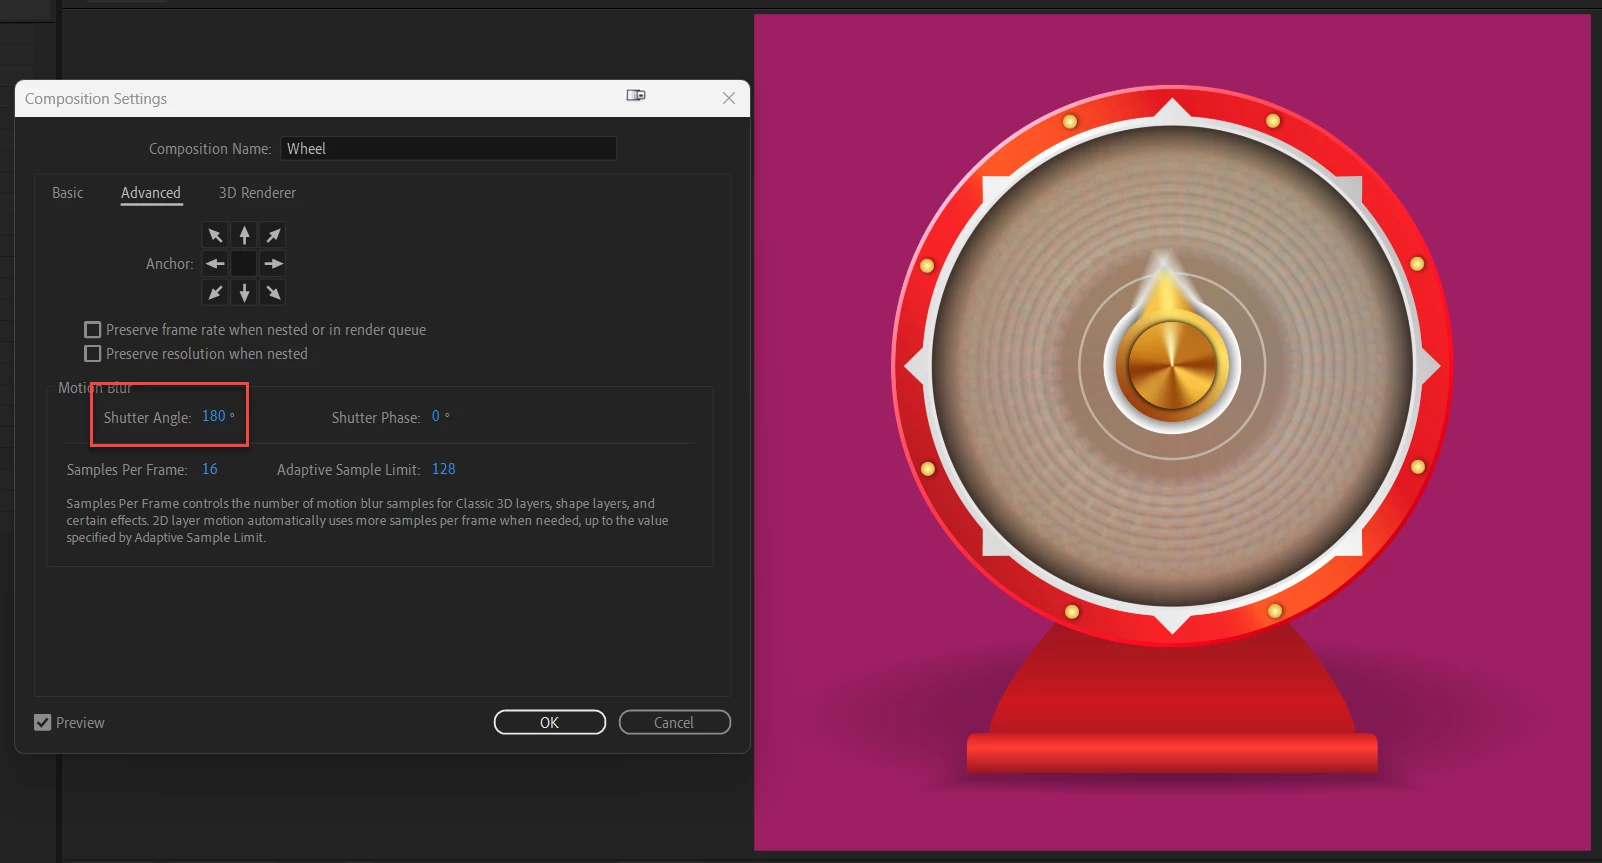Select the Advanced tab
Viewport: 1602px width, 863px height.
[x=151, y=193]
